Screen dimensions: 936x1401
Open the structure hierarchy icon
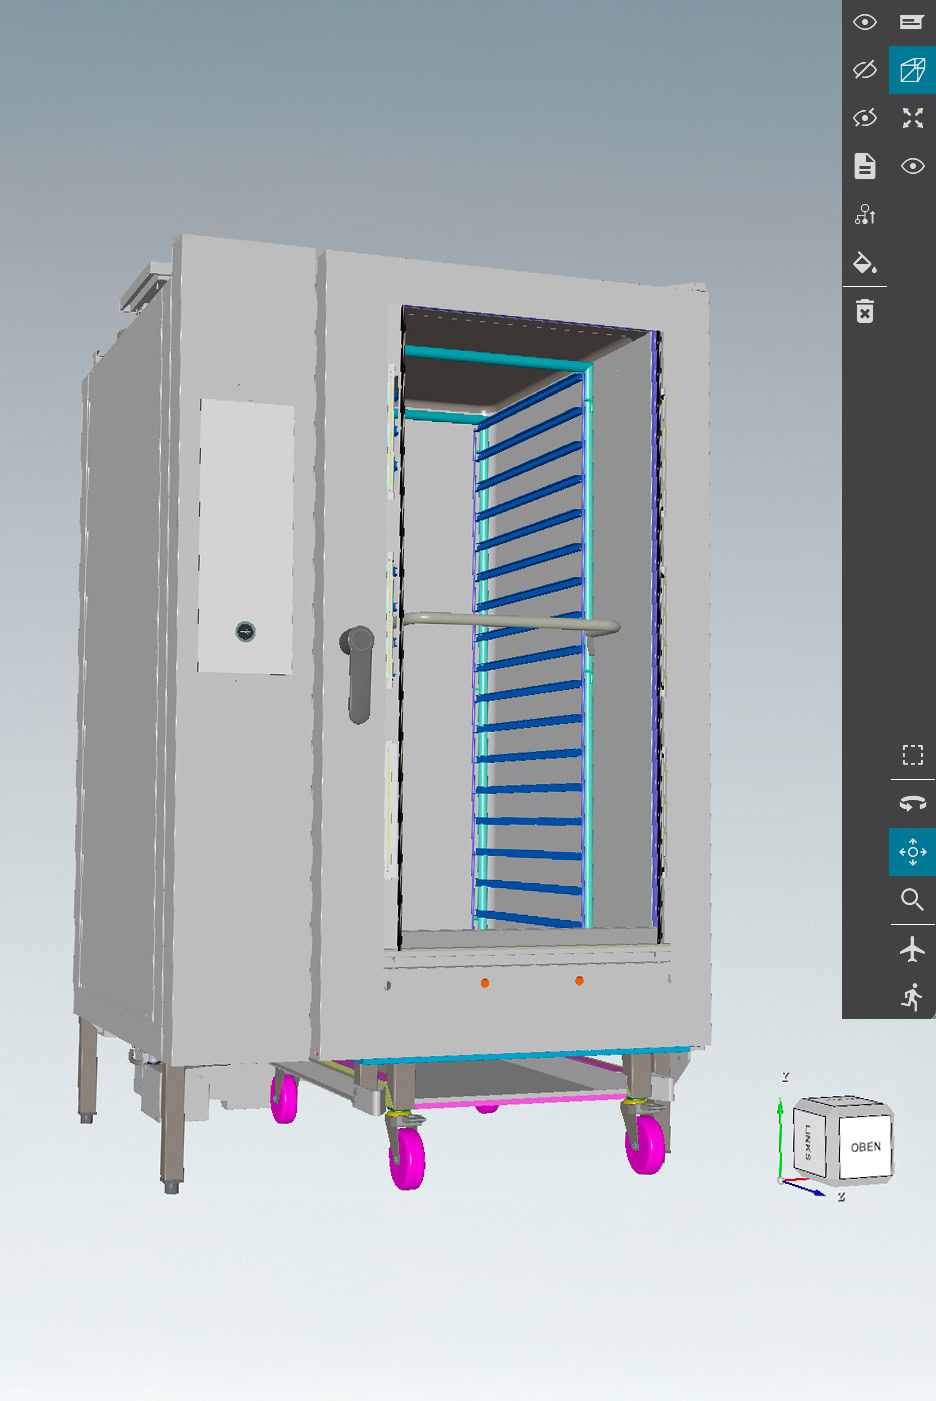coord(865,214)
